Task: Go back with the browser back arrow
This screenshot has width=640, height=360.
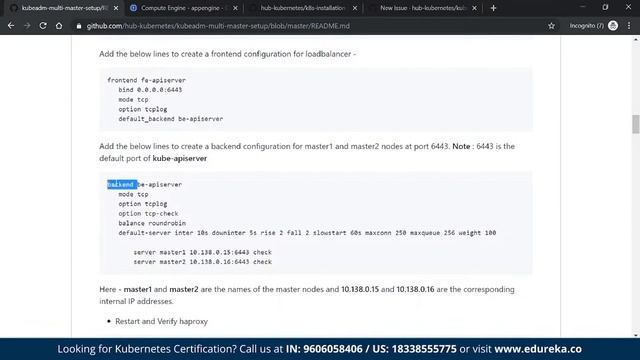Action: pos(11,26)
